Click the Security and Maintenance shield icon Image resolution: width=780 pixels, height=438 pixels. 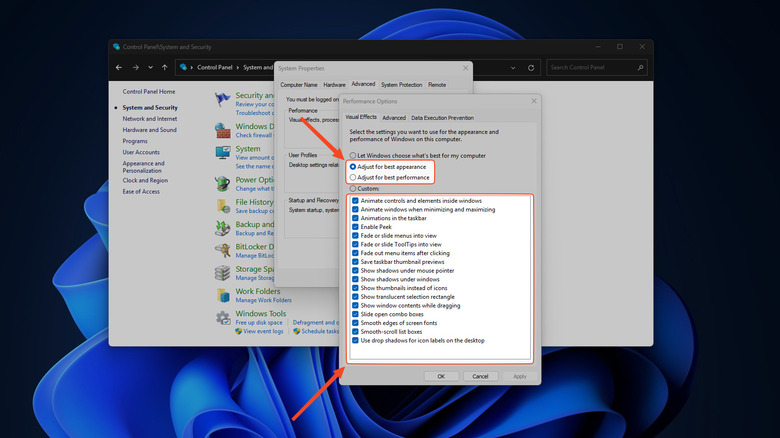point(223,100)
